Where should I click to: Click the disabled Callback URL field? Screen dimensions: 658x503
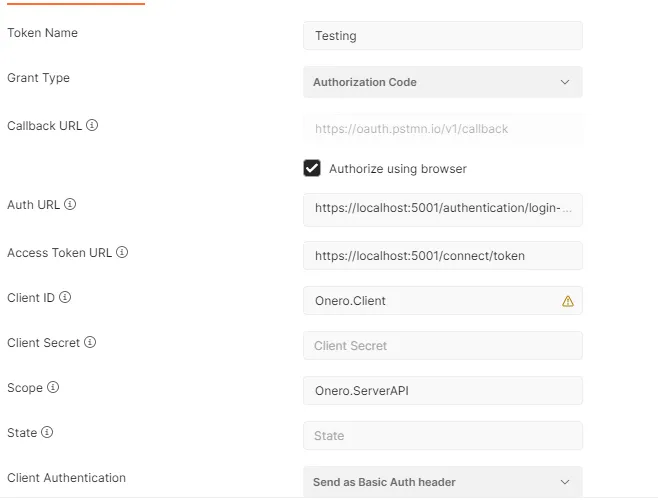[x=442, y=129]
